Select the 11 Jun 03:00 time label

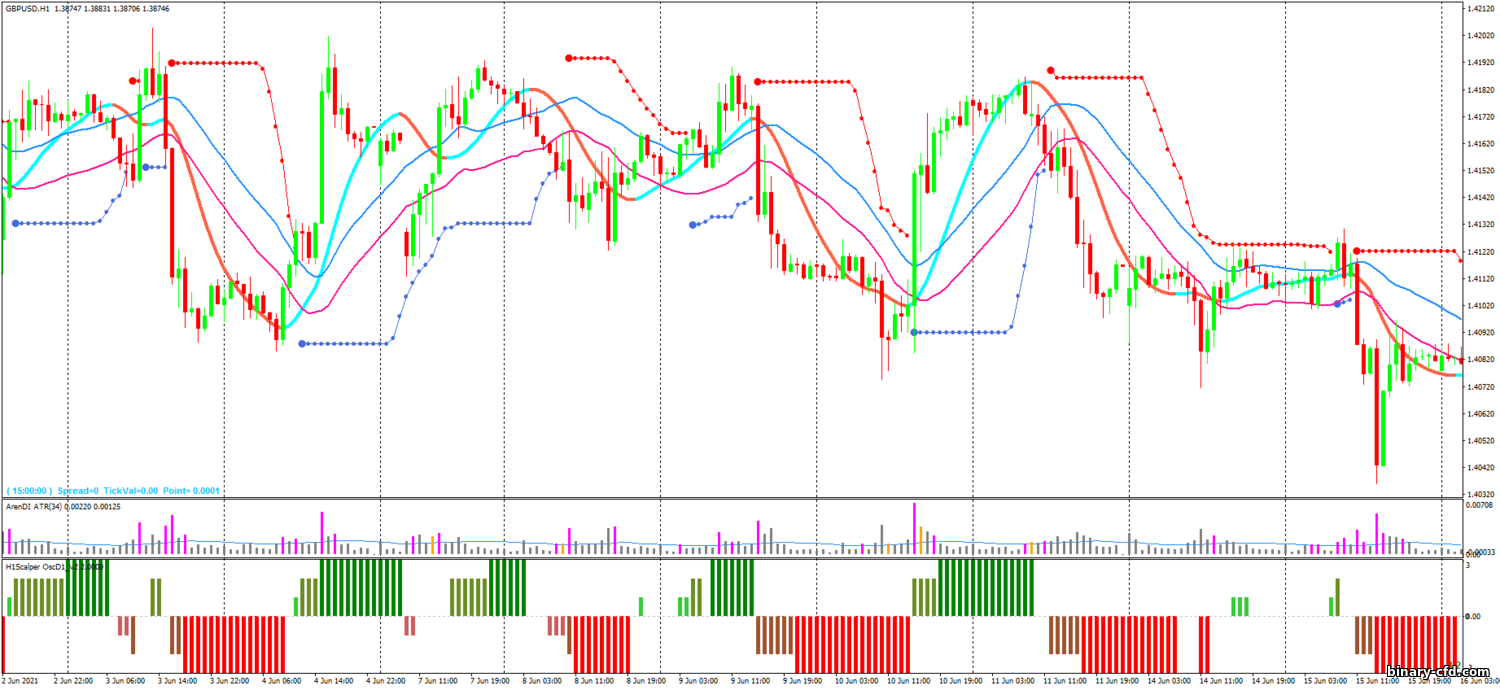point(1012,681)
